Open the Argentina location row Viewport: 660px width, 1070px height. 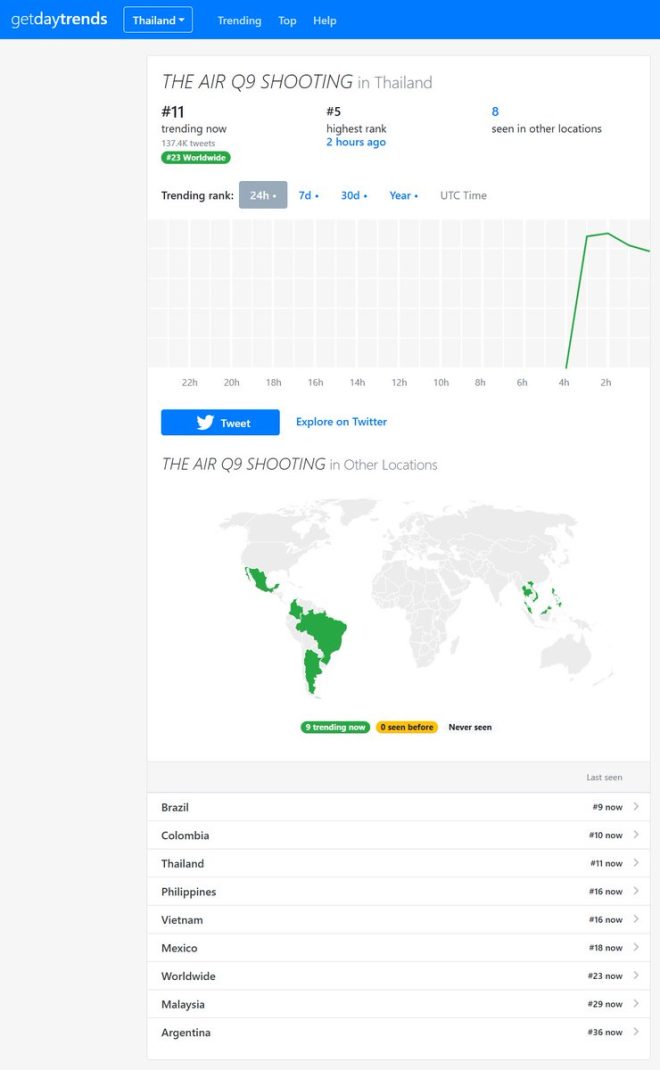pos(399,1032)
